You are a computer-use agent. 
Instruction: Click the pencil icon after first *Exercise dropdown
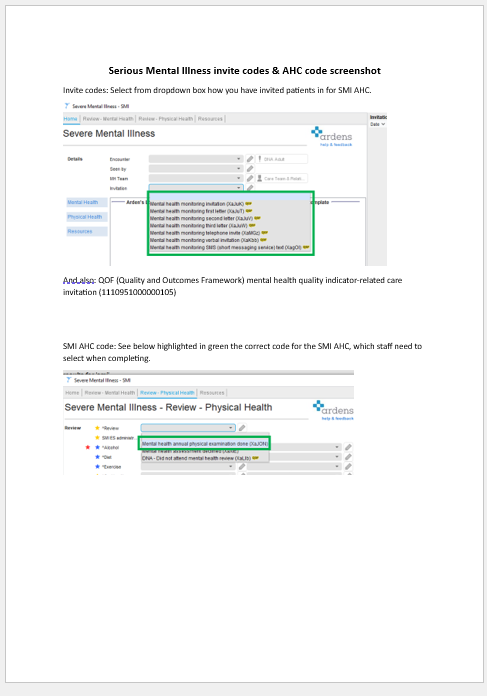click(x=242, y=467)
